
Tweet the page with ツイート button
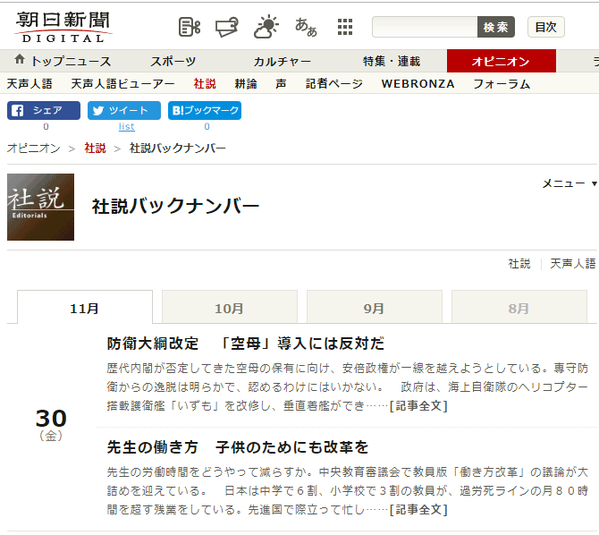[x=124, y=110]
